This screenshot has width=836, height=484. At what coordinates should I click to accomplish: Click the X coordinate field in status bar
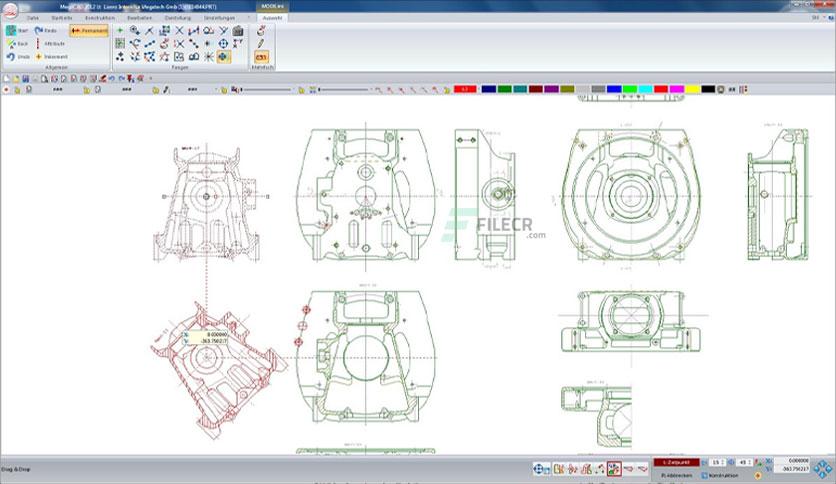coord(792,461)
